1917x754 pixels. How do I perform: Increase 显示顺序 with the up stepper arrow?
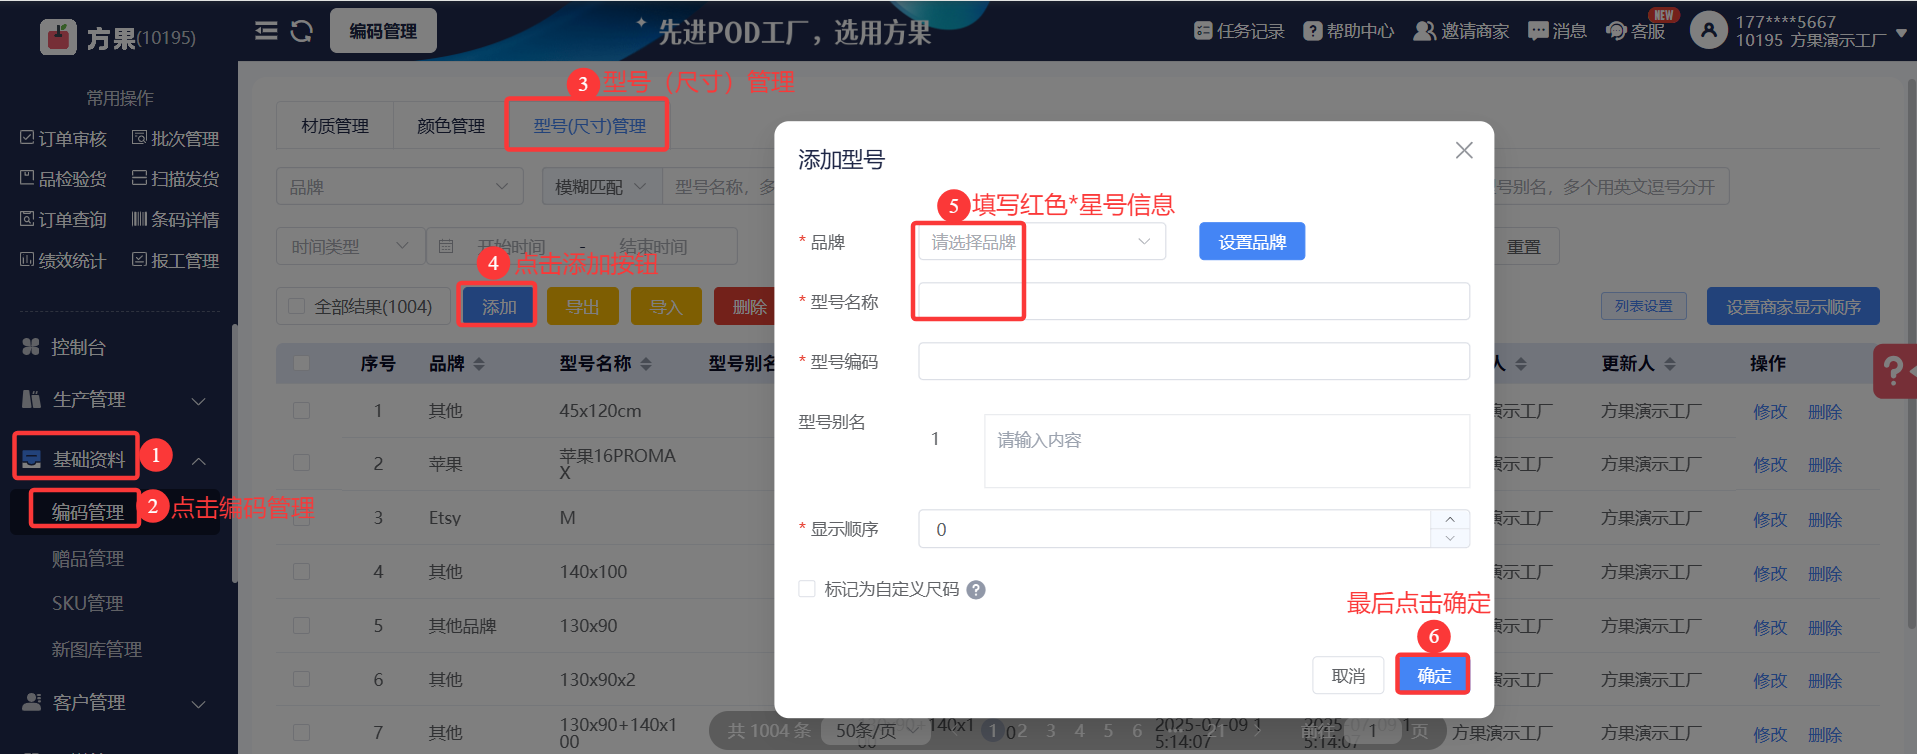(1450, 519)
